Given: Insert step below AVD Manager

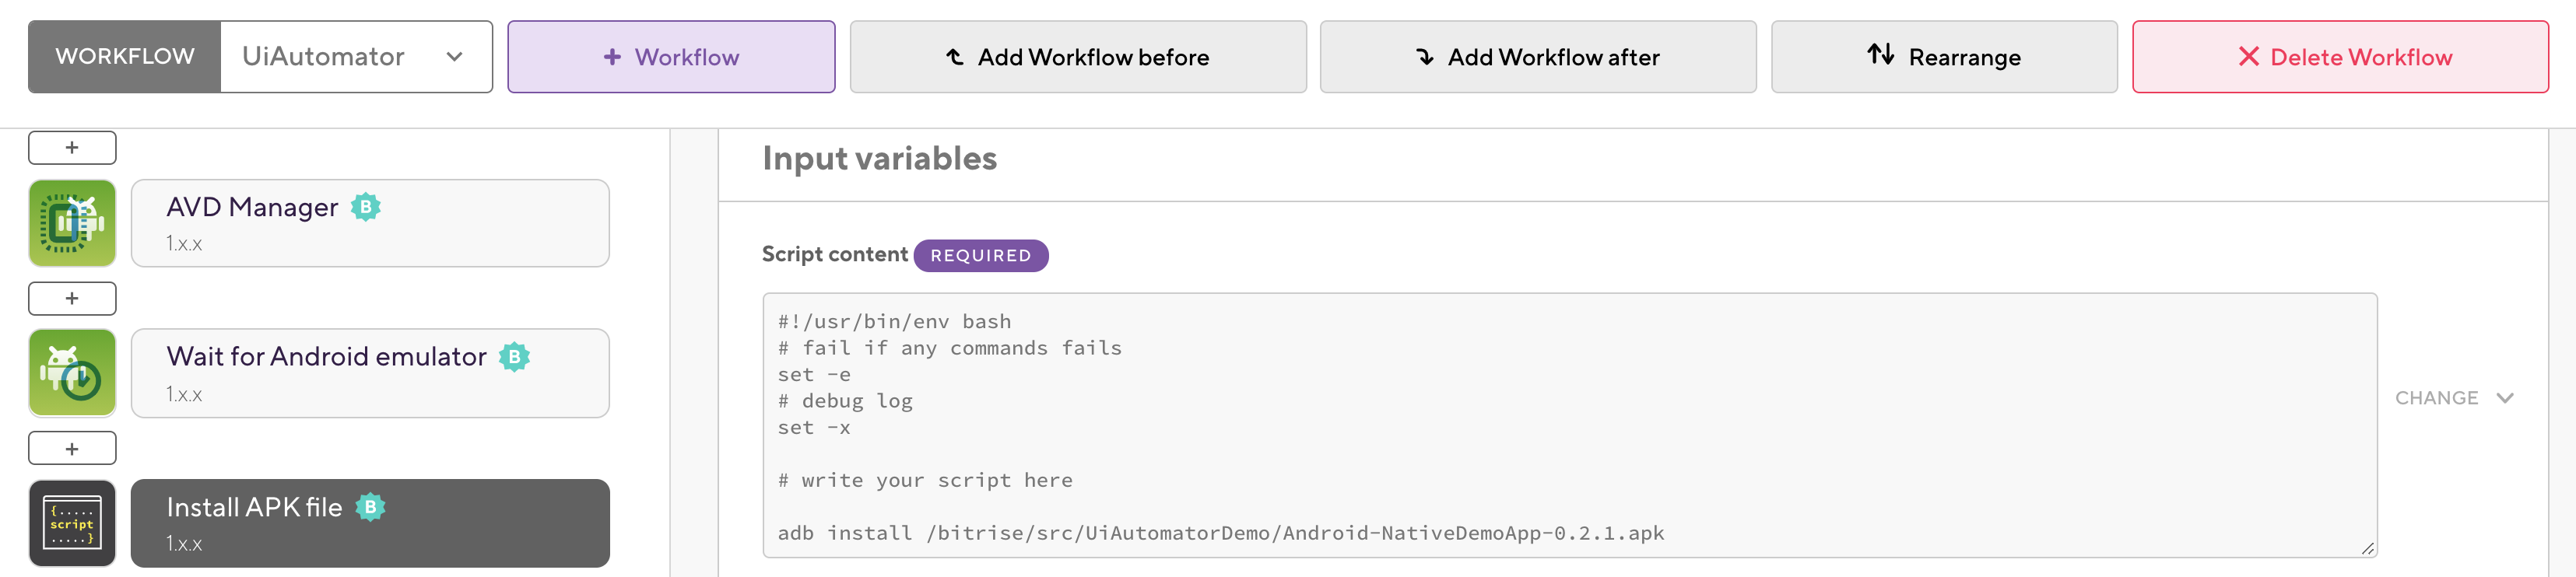Looking at the screenshot, I should 72,298.
